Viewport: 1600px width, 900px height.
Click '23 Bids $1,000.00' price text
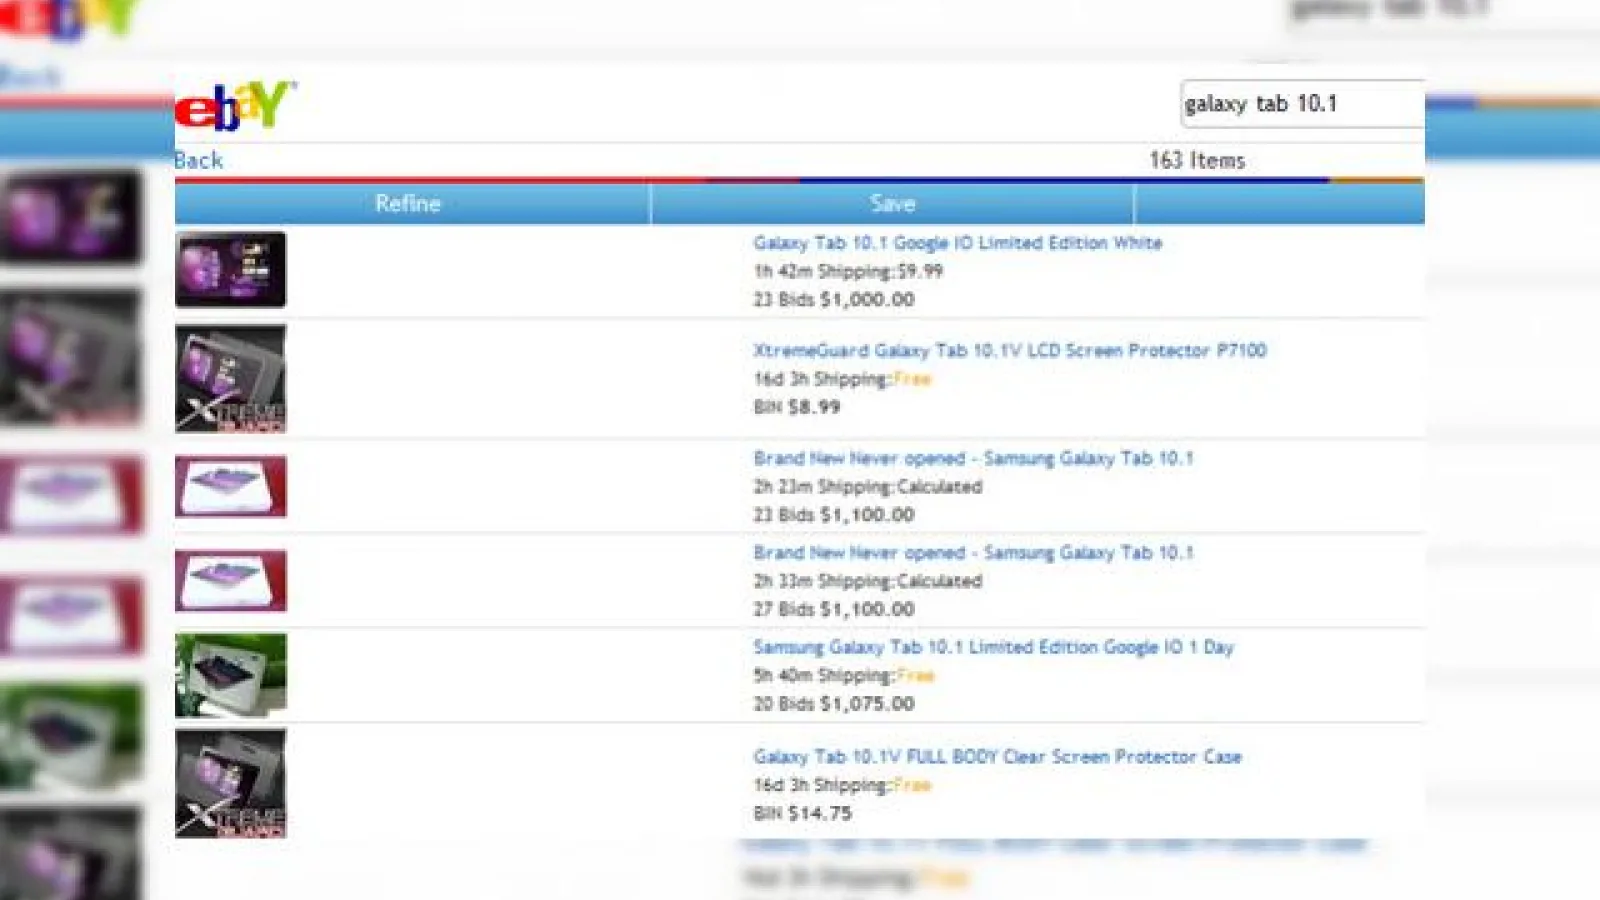[x=833, y=299]
